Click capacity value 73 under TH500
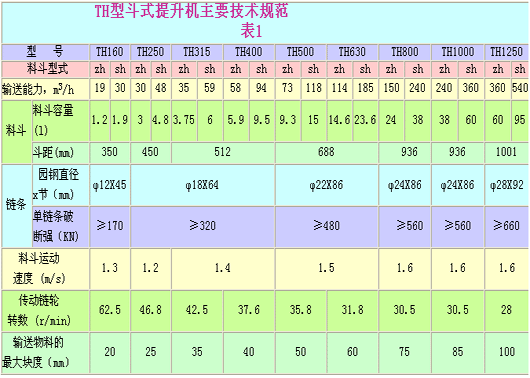 (287, 88)
